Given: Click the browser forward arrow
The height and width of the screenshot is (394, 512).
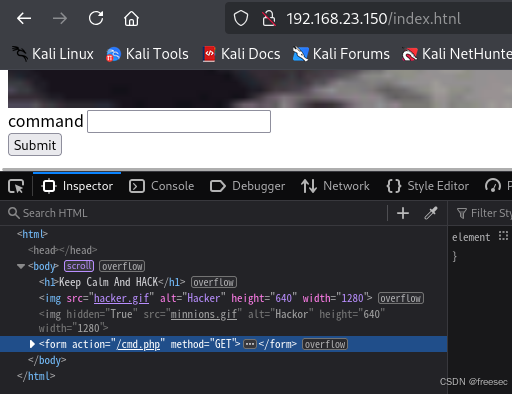Looking at the screenshot, I should 60,18.
